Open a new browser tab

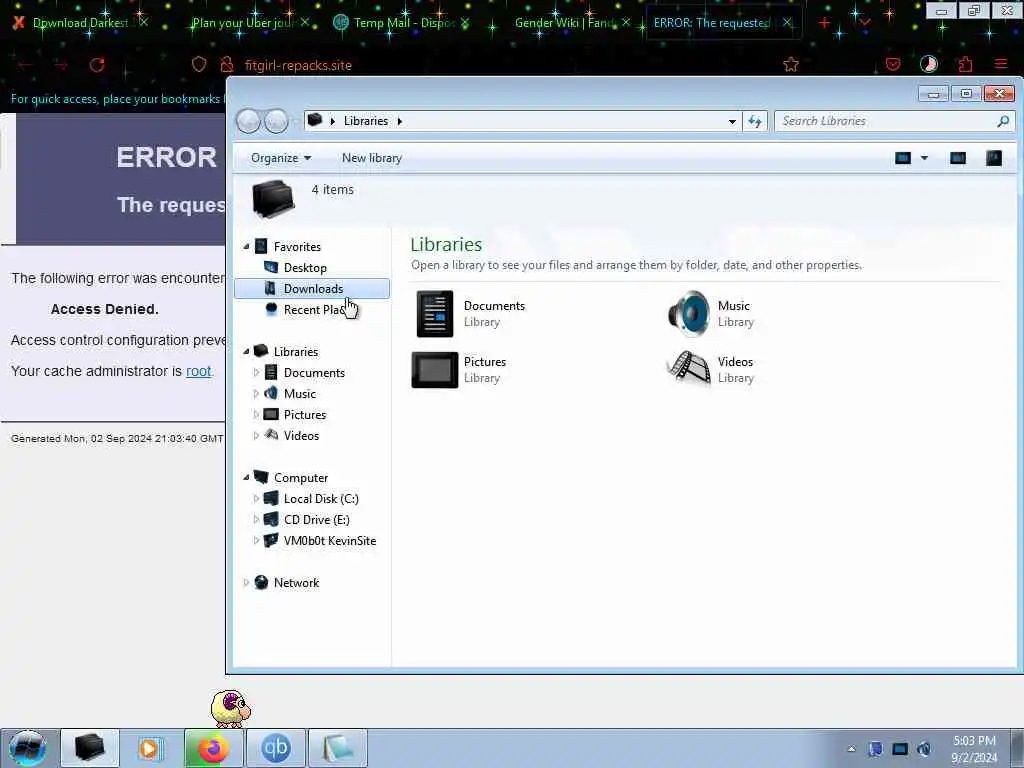coord(824,23)
